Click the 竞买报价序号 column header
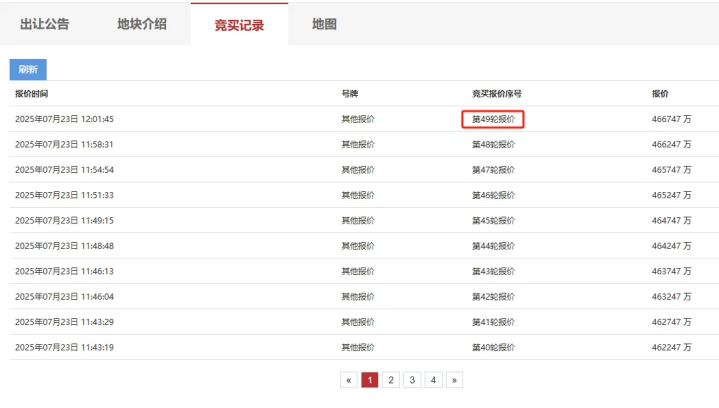The height and width of the screenshot is (408, 719). click(497, 94)
